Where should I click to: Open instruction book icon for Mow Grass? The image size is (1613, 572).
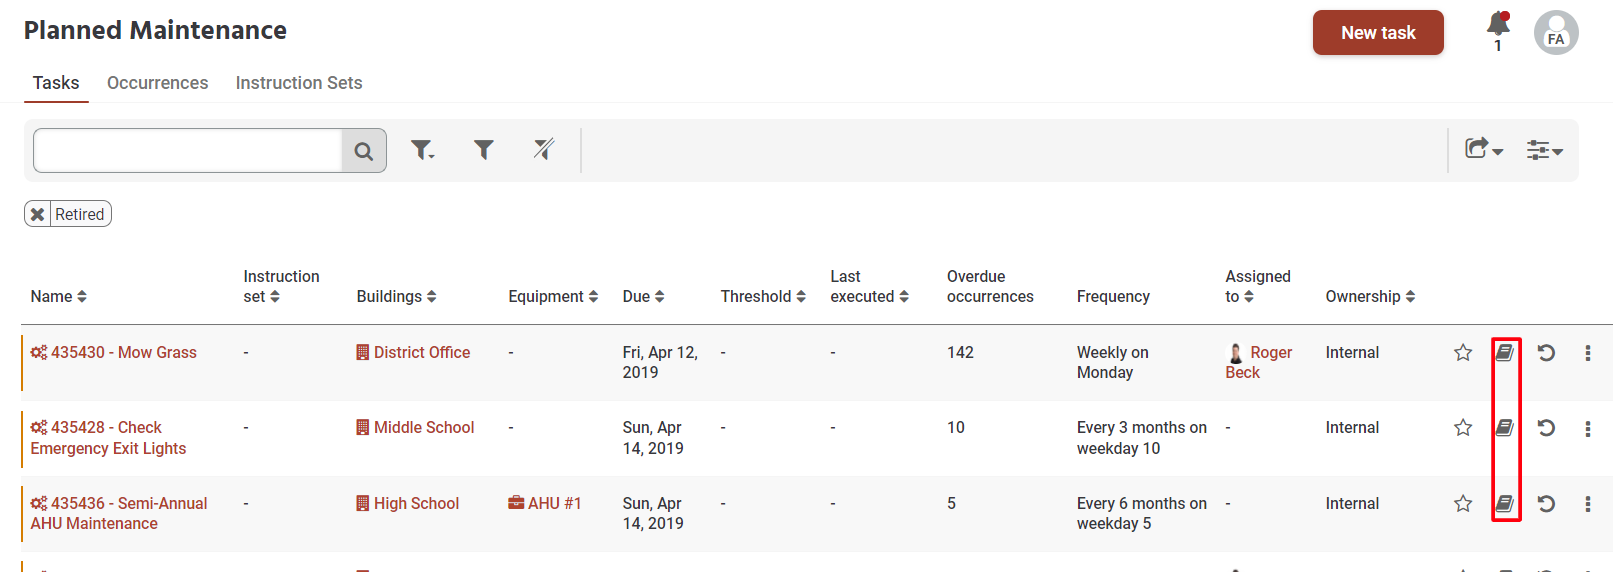point(1505,353)
